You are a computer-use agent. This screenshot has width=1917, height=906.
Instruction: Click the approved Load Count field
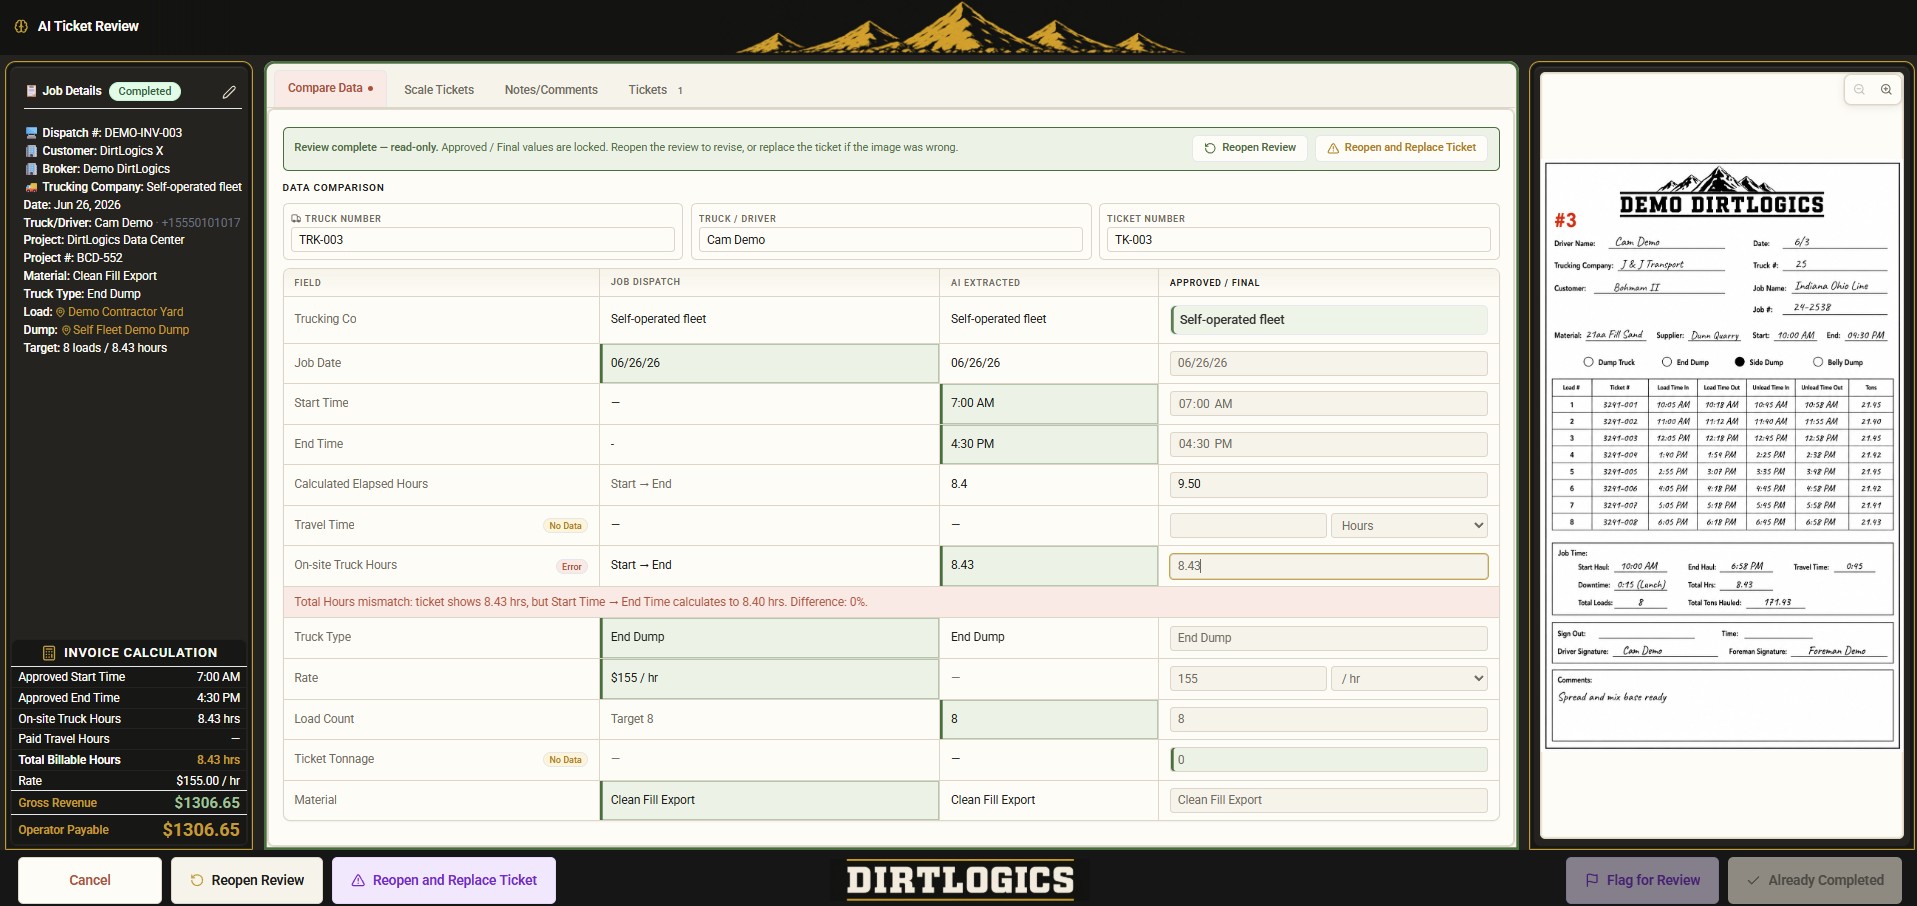(x=1329, y=719)
